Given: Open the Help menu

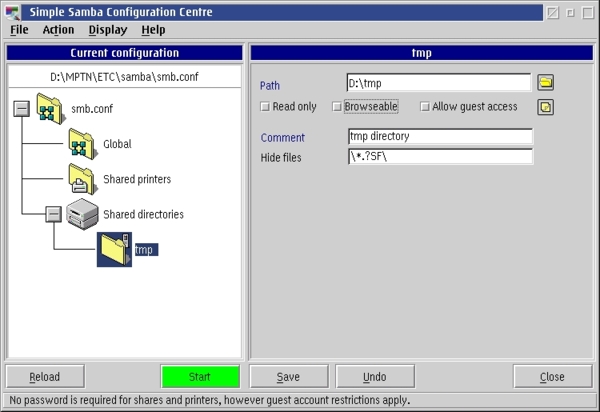Looking at the screenshot, I should [153, 30].
